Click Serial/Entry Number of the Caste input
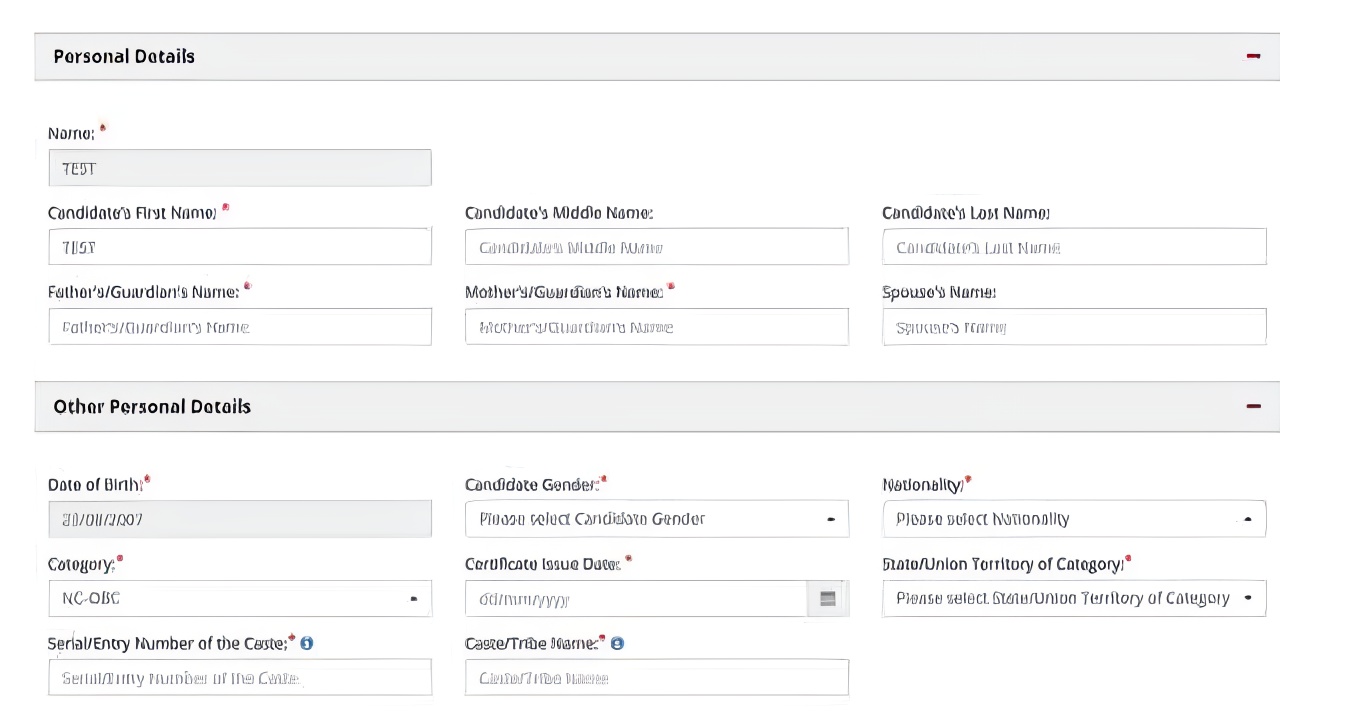The height and width of the screenshot is (718, 1354). (x=239, y=678)
